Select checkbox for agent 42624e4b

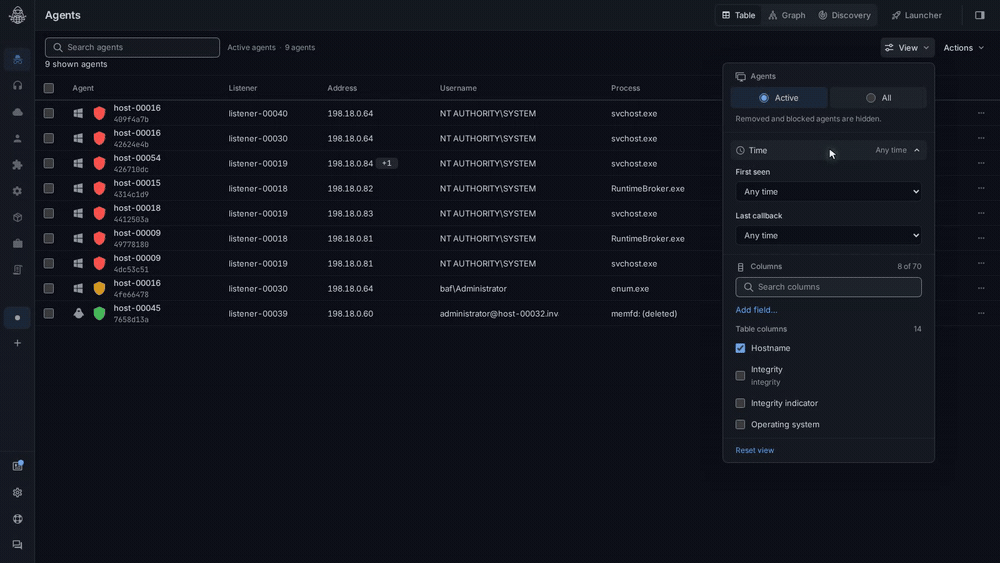[x=48, y=138]
